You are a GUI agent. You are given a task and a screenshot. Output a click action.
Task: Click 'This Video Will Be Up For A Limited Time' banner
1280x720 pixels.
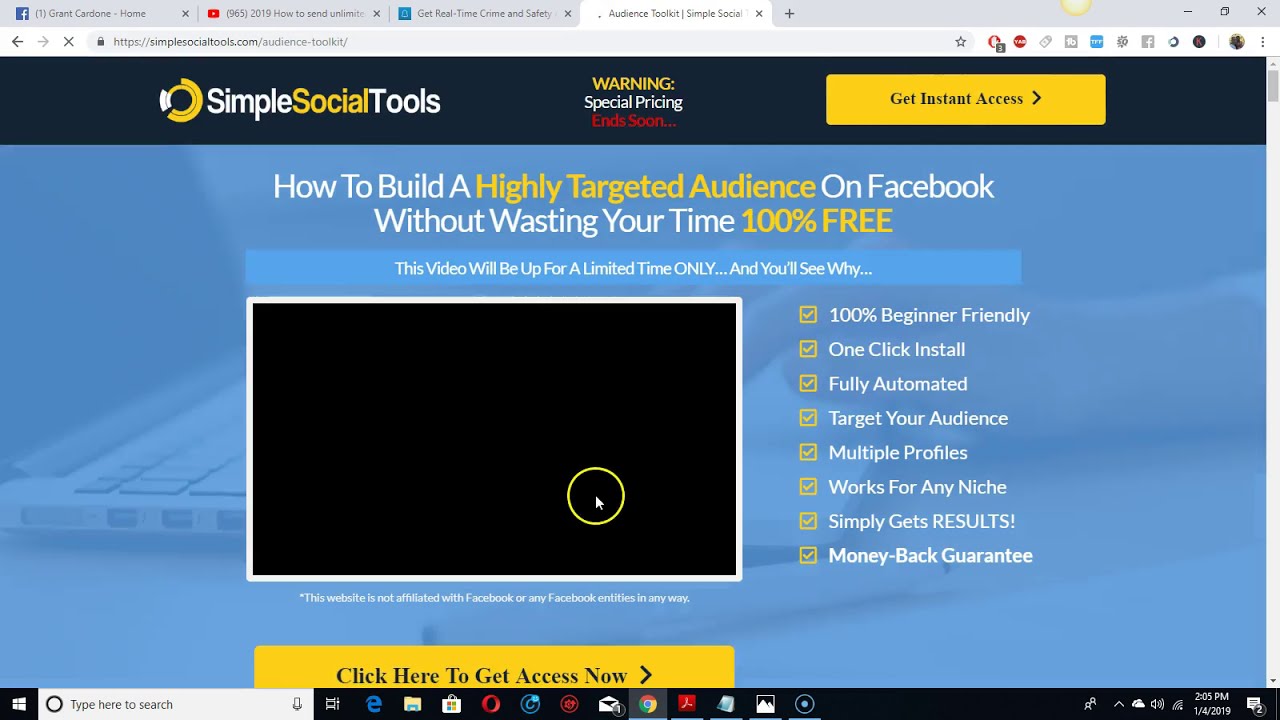point(633,268)
